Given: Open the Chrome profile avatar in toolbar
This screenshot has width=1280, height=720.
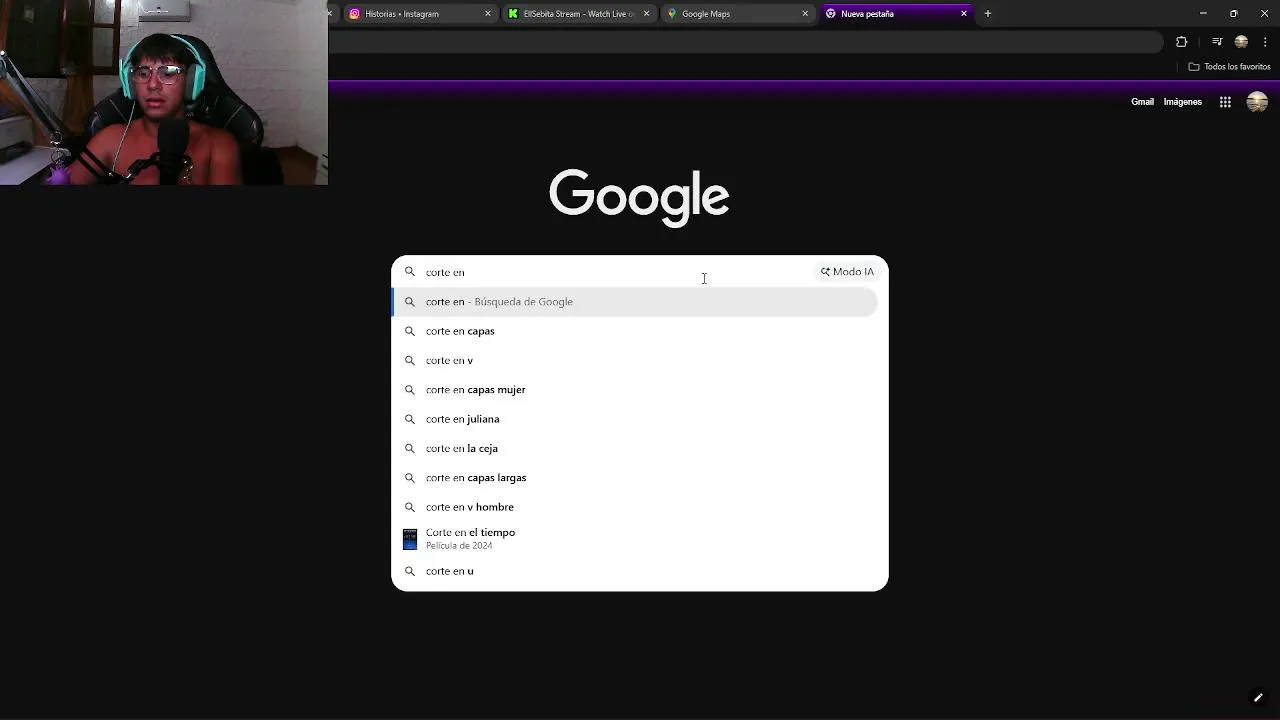Looking at the screenshot, I should 1241,42.
